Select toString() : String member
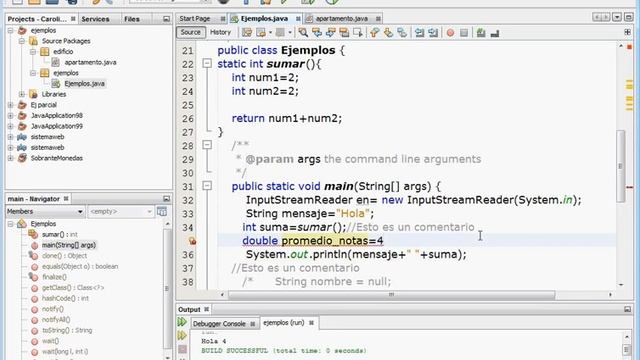640x360 pixels. 67,330
